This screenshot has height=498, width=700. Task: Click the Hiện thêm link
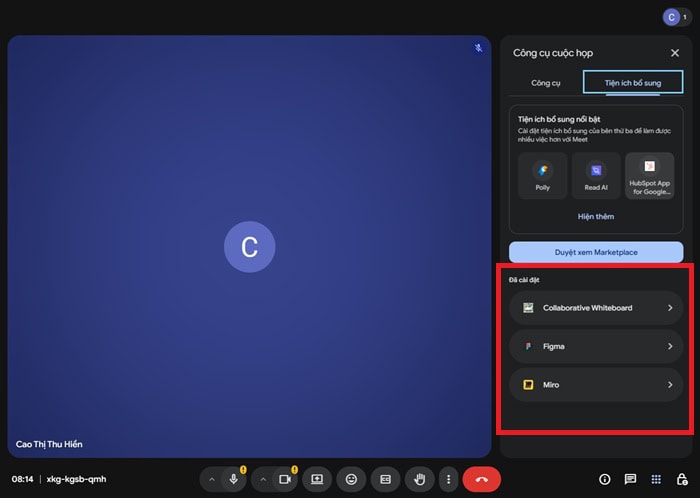click(x=596, y=216)
